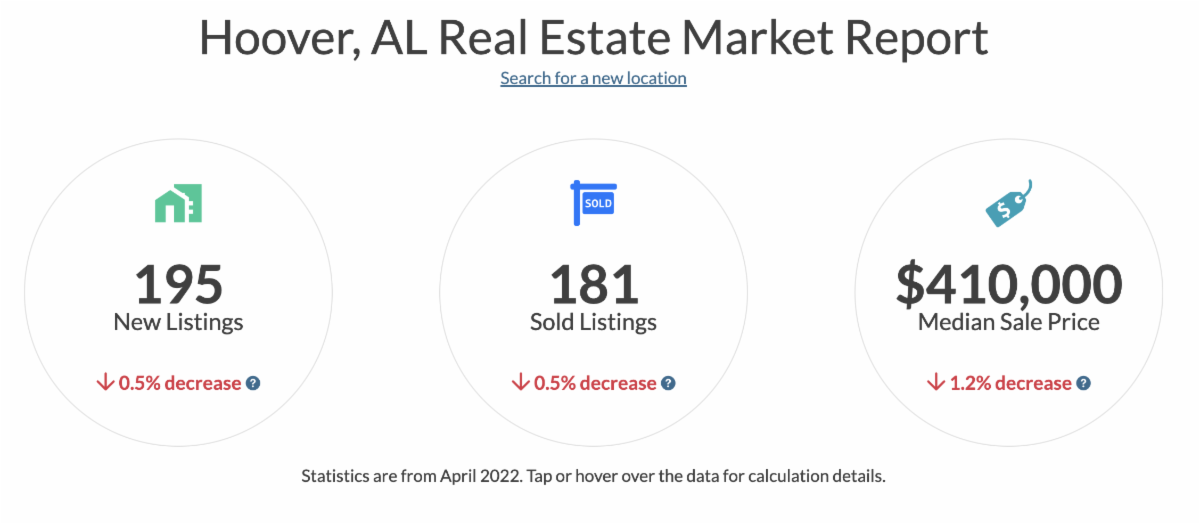
Task: Click the 195 New Listings number
Action: tap(178, 284)
